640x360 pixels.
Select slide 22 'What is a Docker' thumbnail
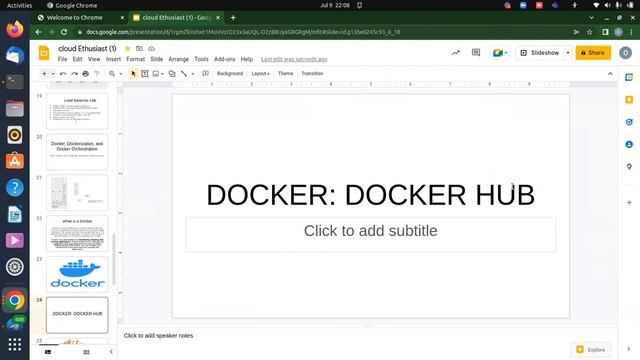[77, 233]
